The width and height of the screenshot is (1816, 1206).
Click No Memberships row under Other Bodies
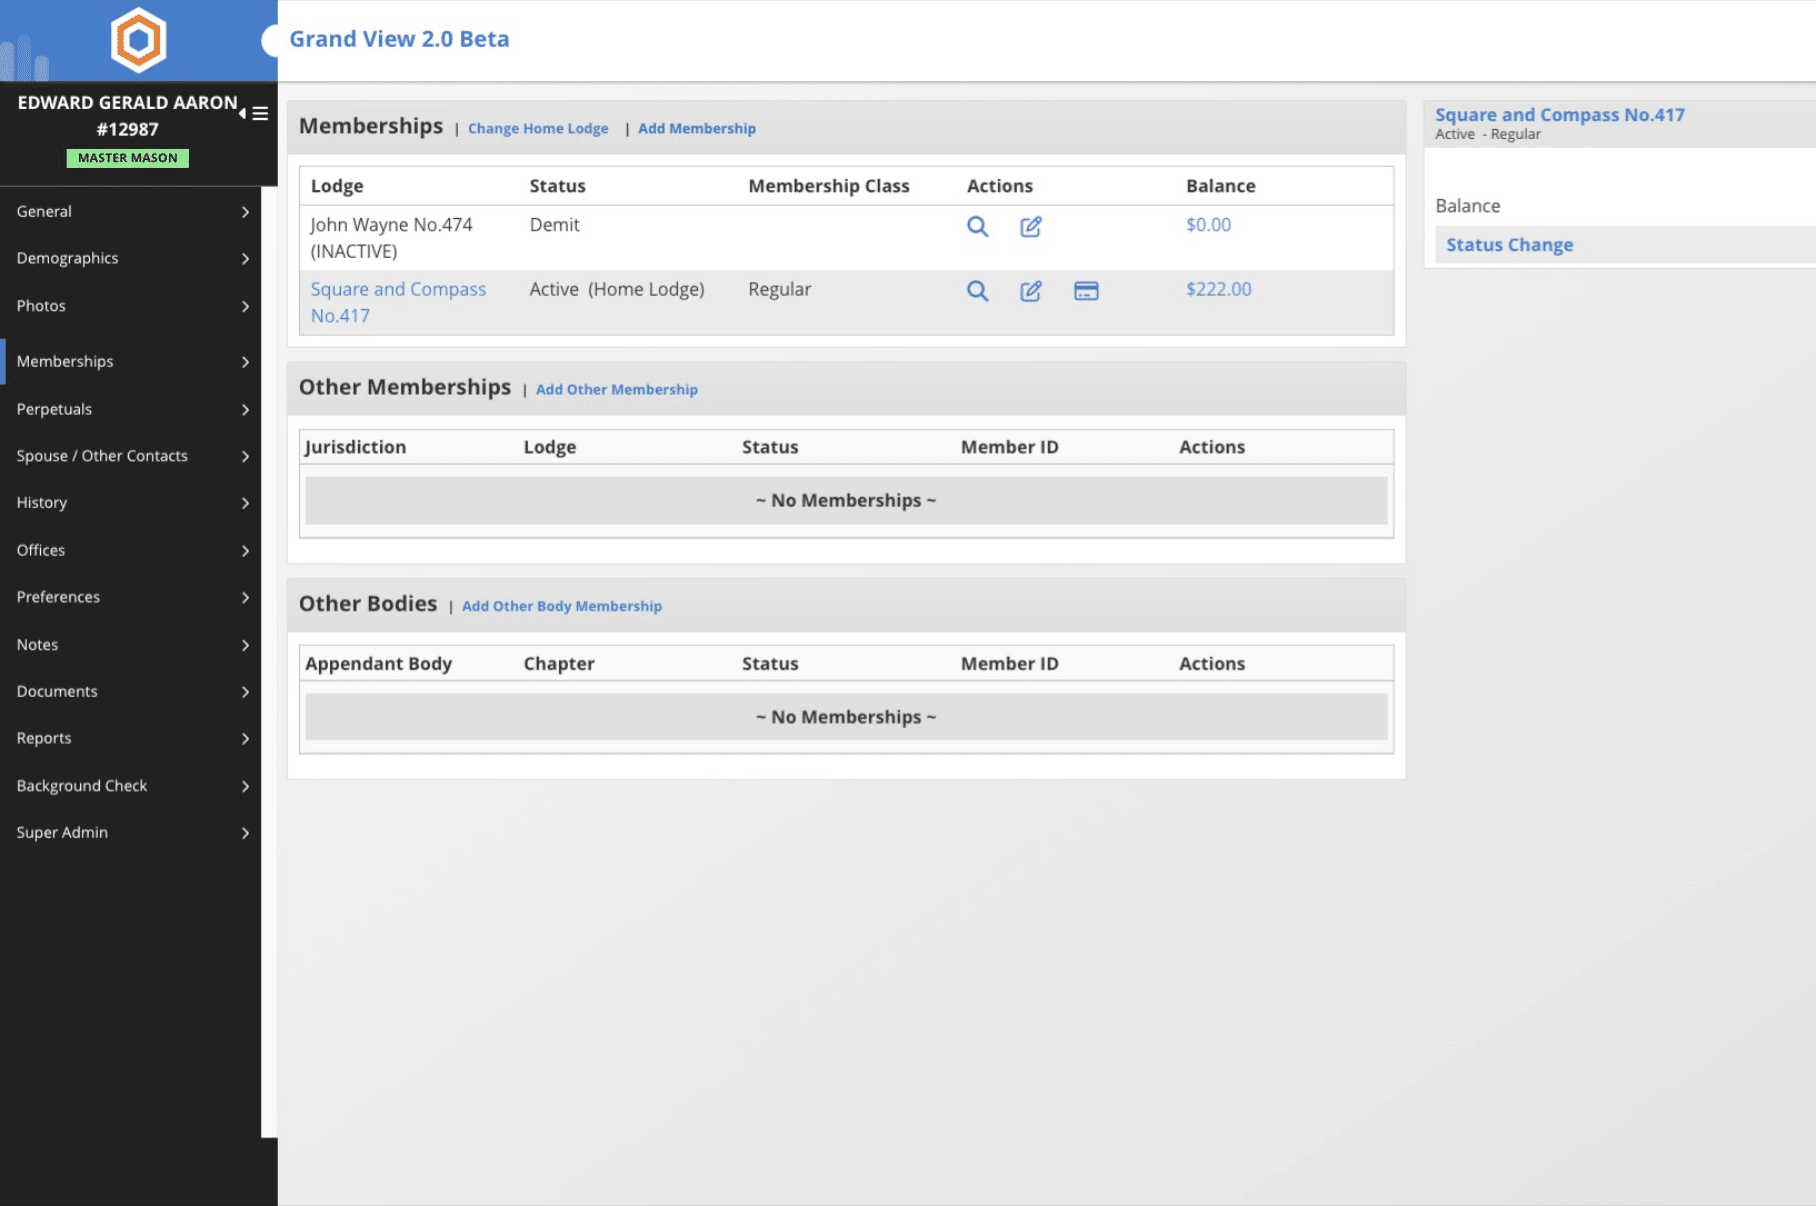tap(846, 717)
